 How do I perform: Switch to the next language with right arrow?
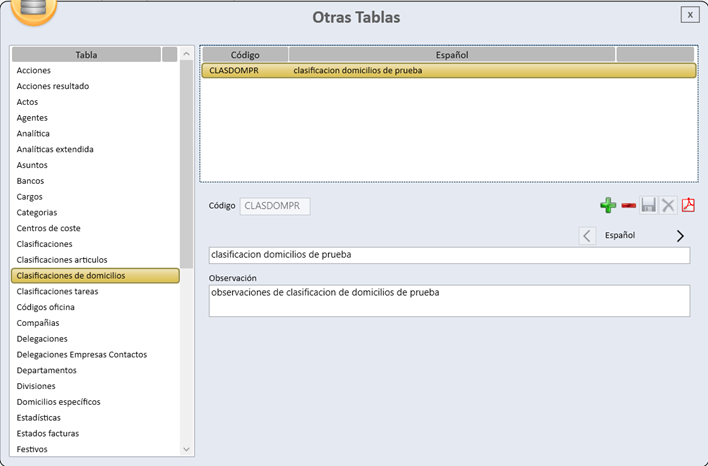pos(680,236)
